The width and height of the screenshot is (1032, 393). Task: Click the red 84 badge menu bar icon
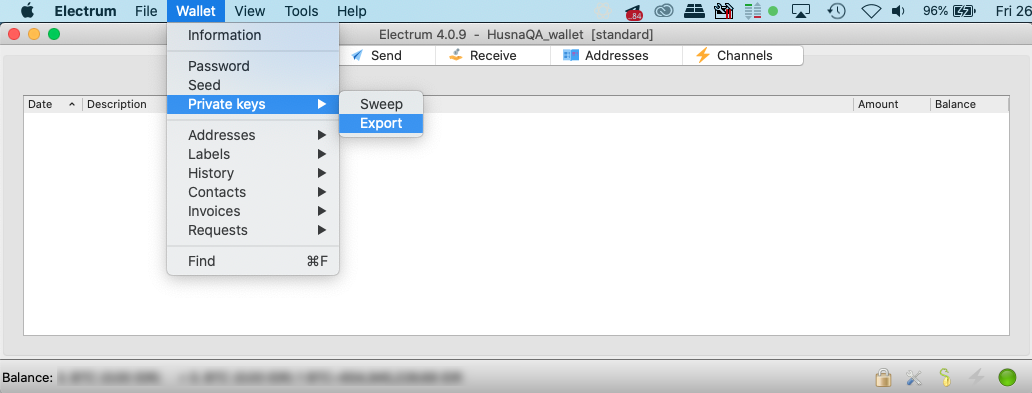pos(633,11)
